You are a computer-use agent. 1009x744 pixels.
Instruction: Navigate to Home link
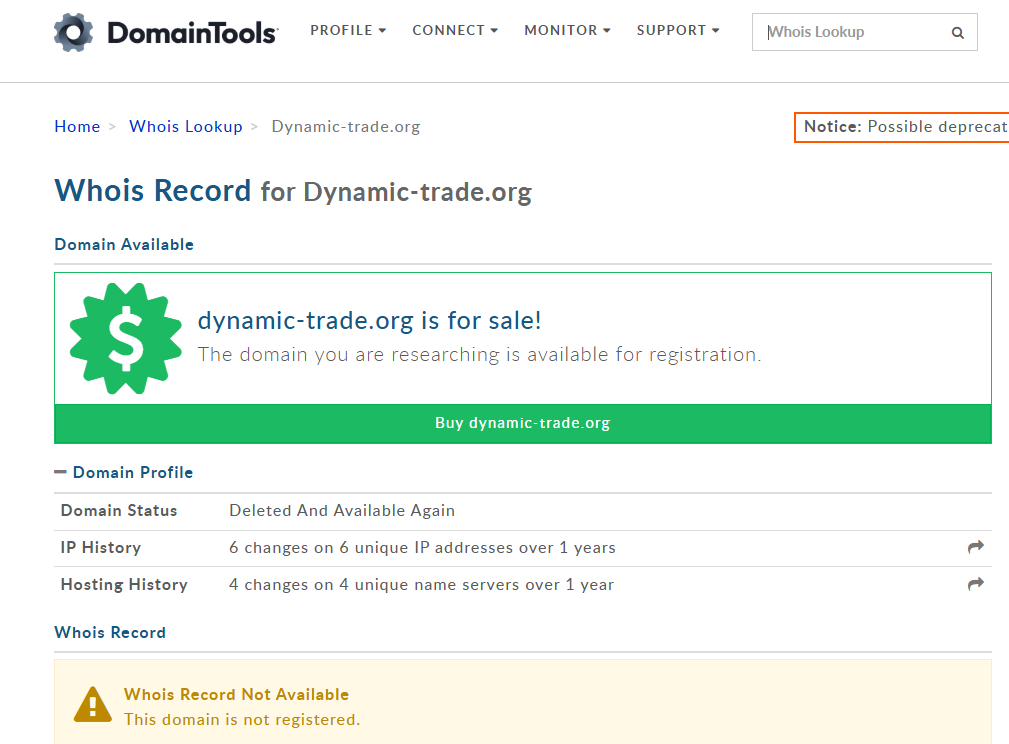[77, 126]
